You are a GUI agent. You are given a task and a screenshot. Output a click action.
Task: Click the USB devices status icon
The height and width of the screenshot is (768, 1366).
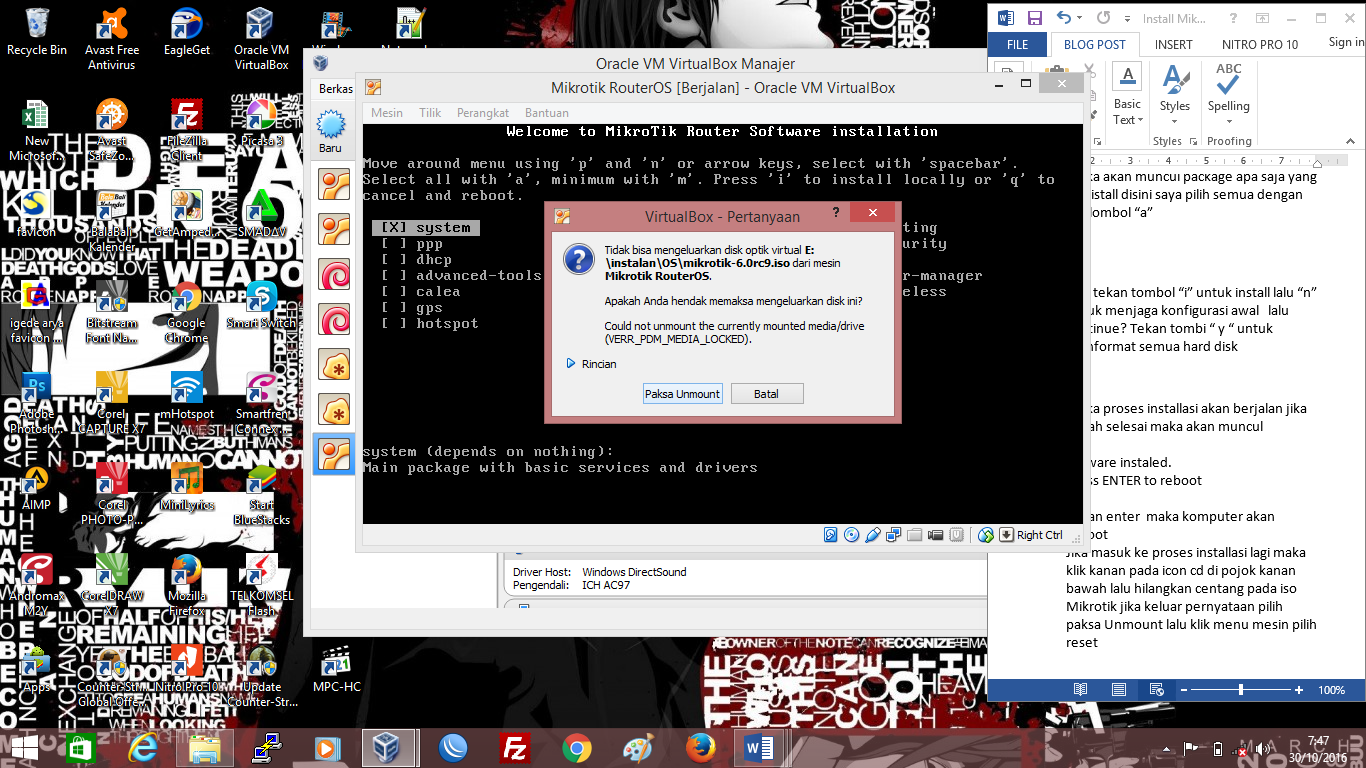873,535
